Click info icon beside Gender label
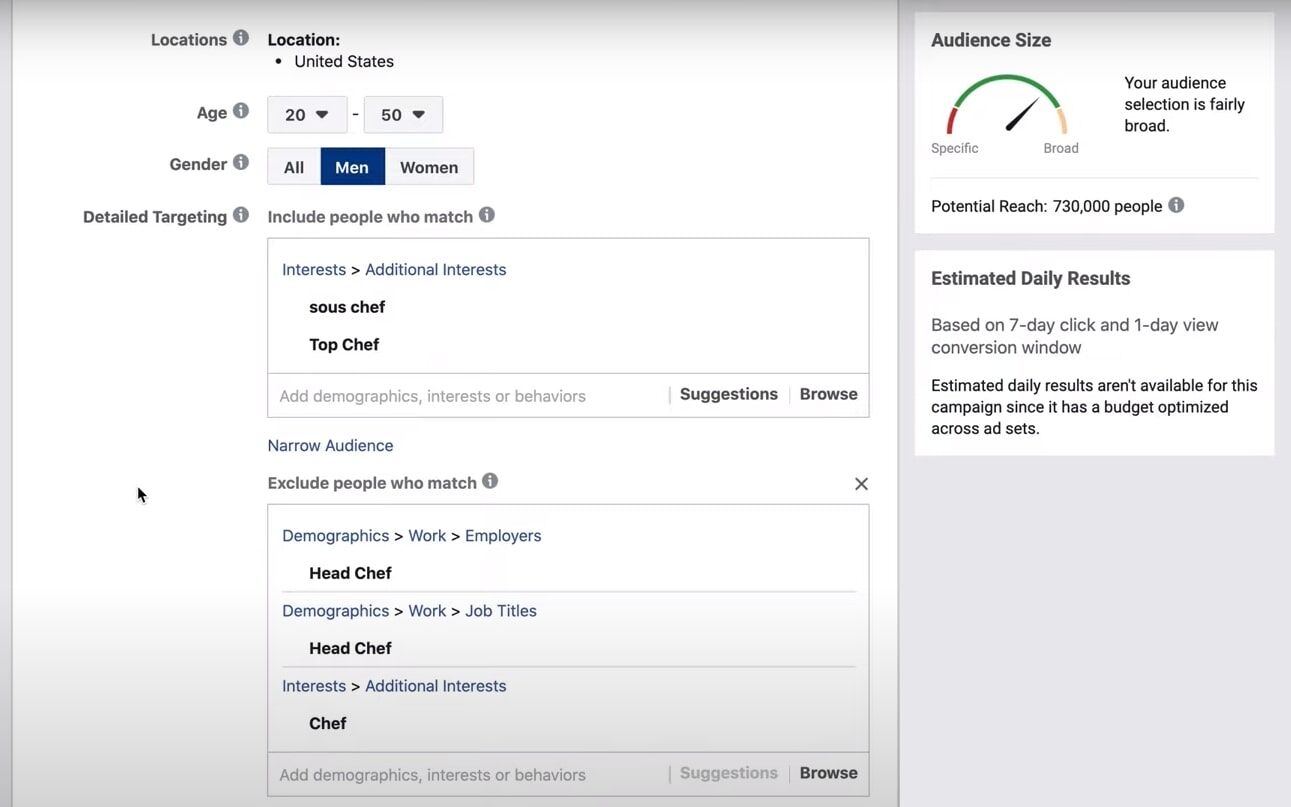 241,162
